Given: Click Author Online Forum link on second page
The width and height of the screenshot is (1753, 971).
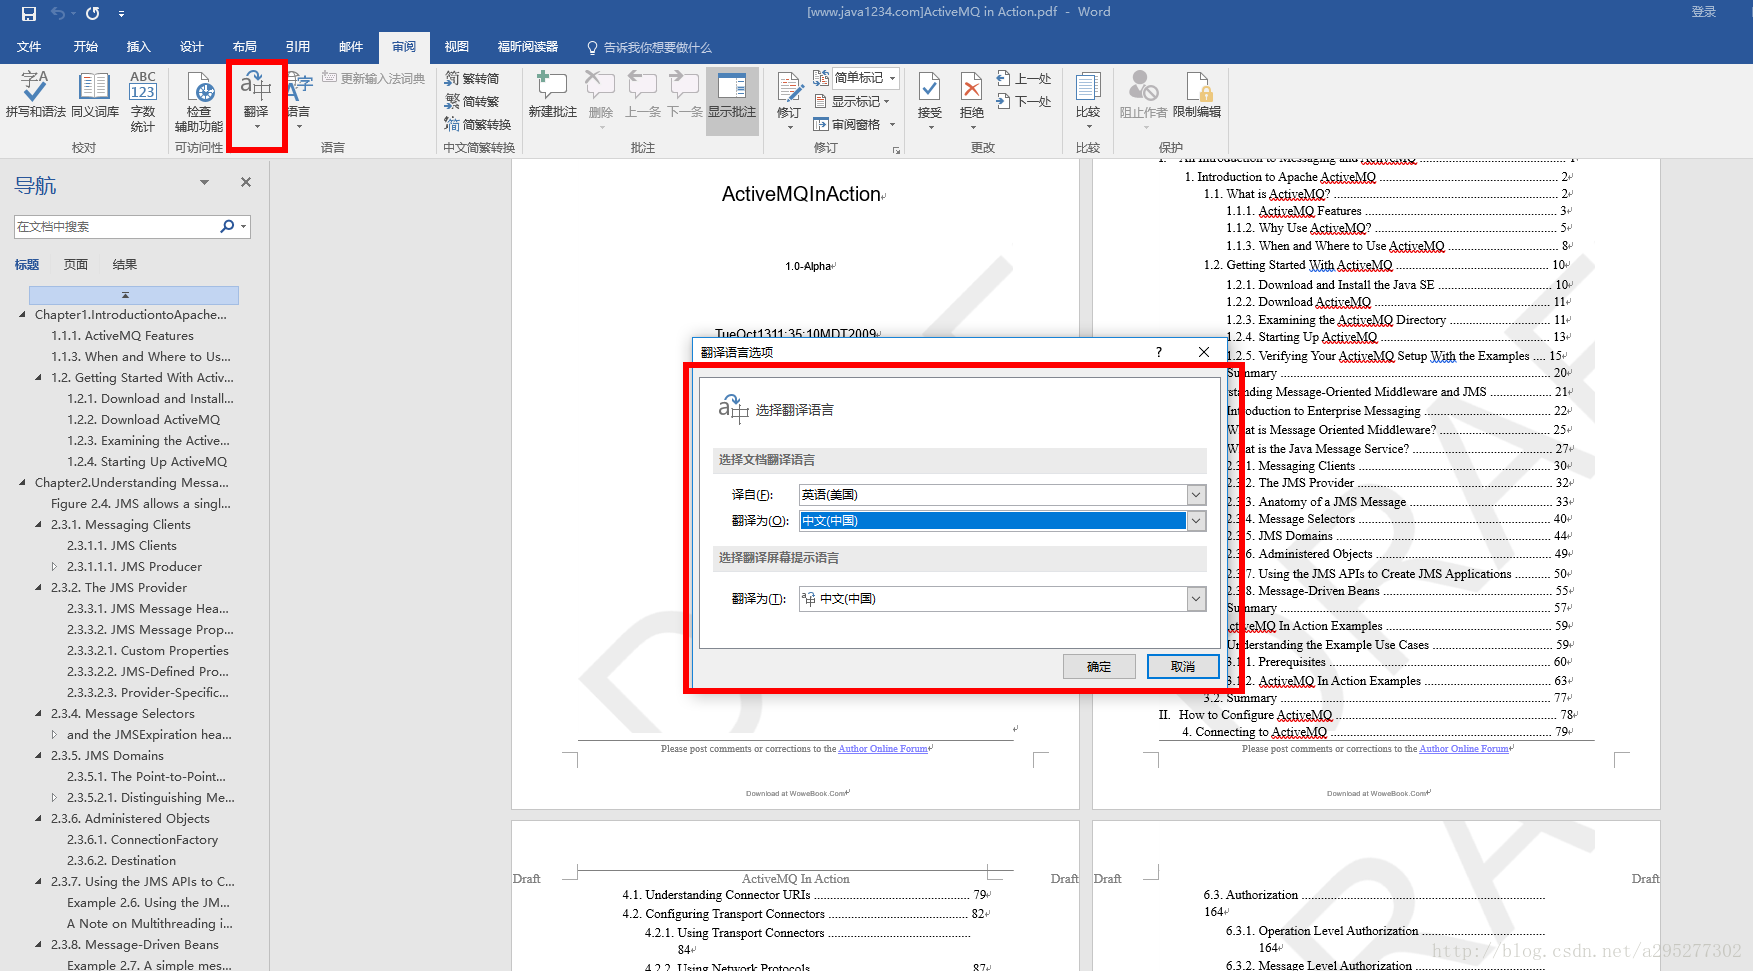Looking at the screenshot, I should 1464,748.
